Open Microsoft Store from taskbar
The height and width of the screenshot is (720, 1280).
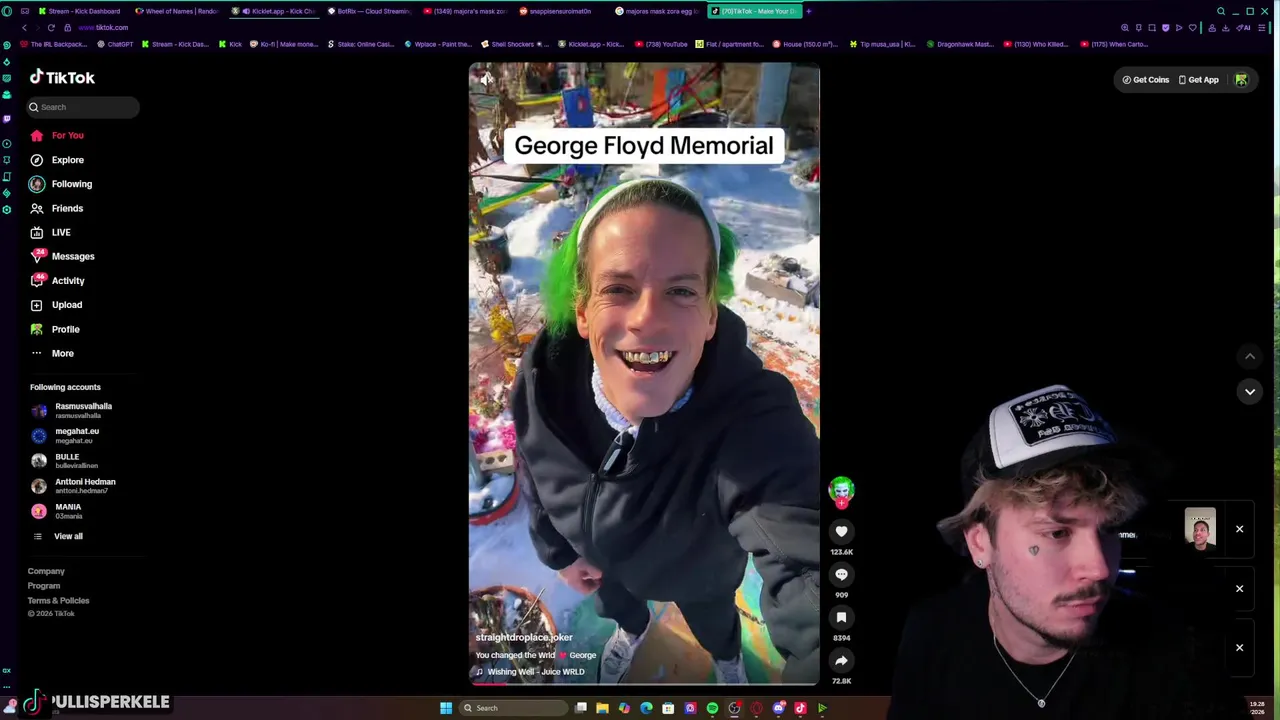point(668,708)
